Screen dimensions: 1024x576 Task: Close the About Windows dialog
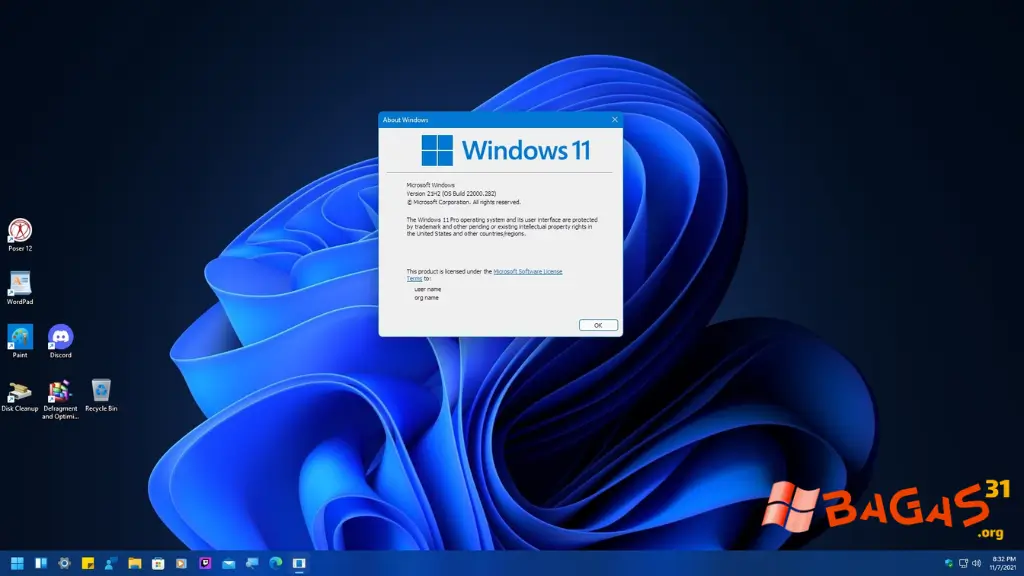[x=615, y=120]
